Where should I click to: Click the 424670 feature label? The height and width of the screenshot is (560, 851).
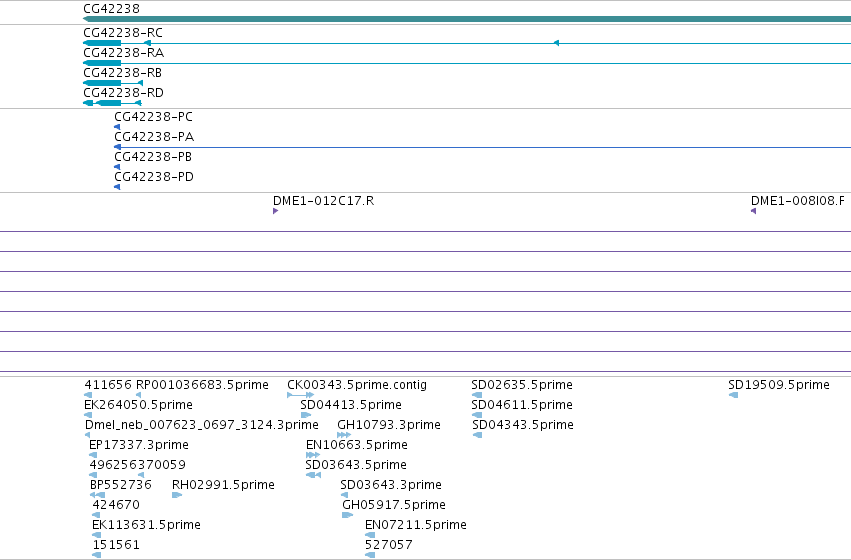coord(116,505)
